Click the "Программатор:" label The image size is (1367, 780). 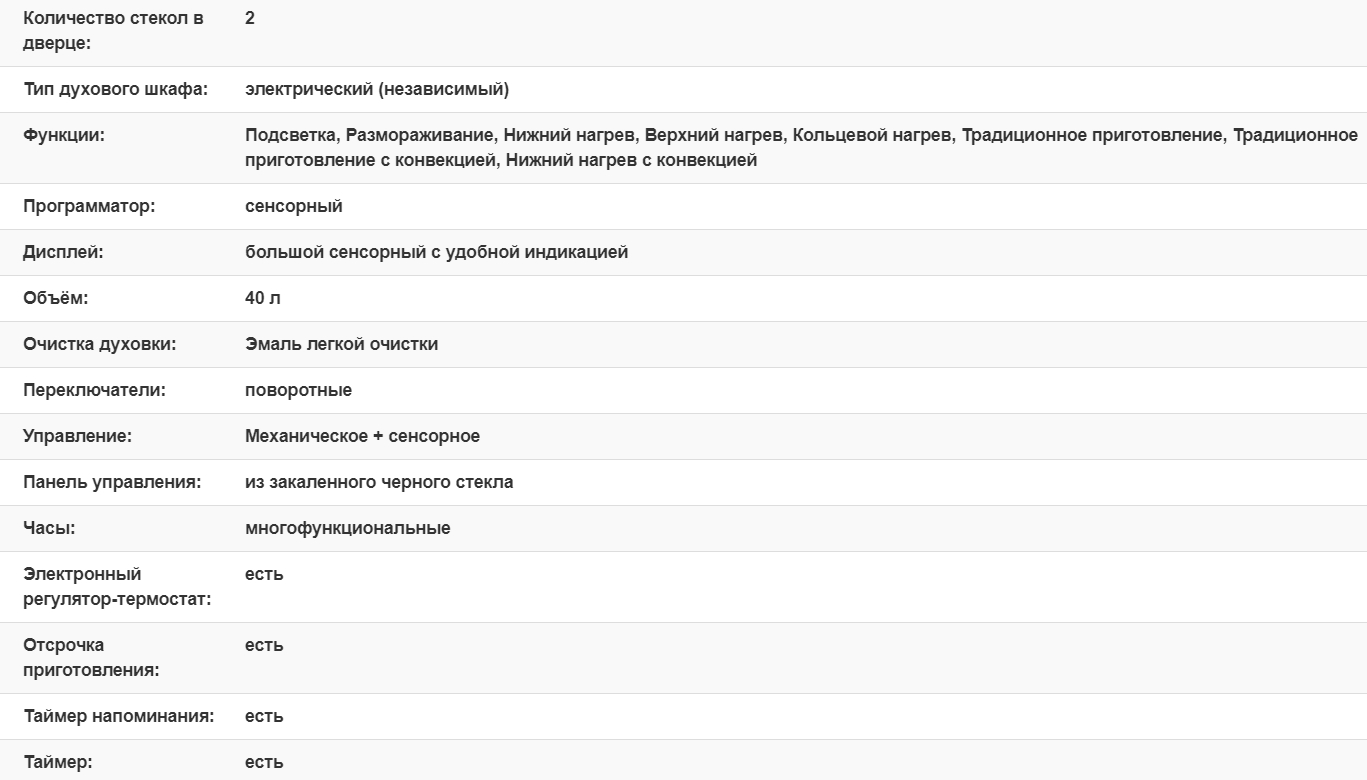(89, 206)
